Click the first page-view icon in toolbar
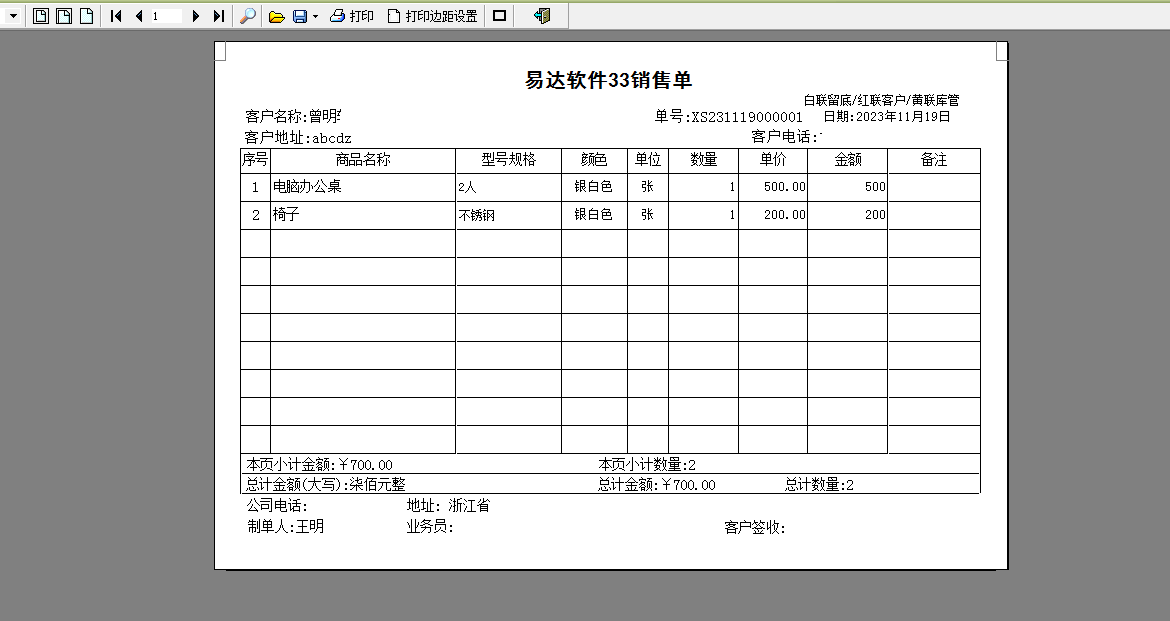Viewport: 1170px width, 621px height. (41, 16)
